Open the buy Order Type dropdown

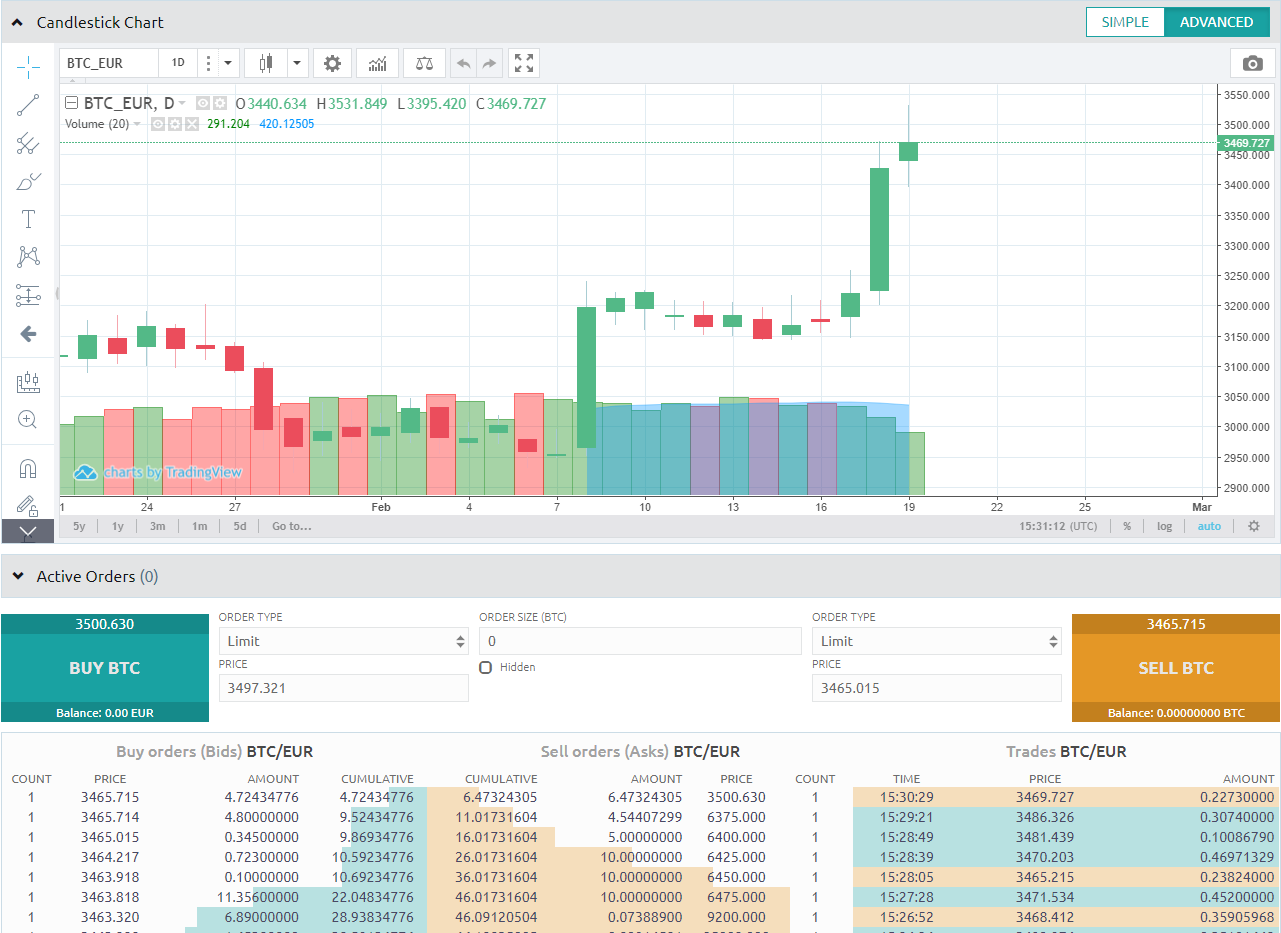(x=344, y=641)
